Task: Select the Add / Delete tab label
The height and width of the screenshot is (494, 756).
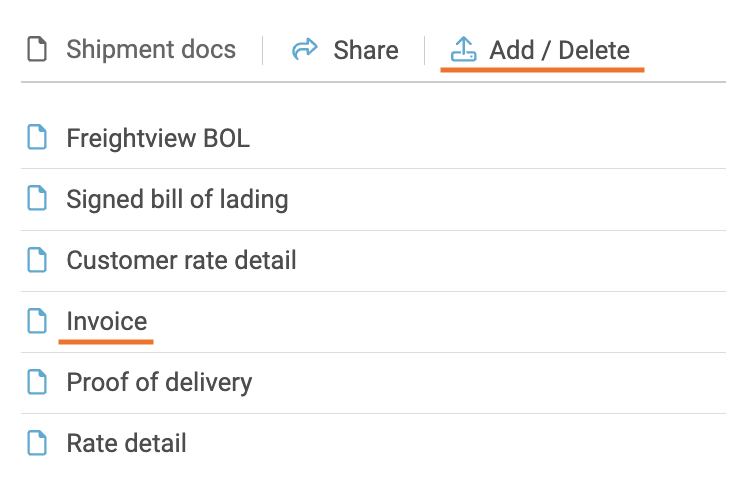Action: 559,50
